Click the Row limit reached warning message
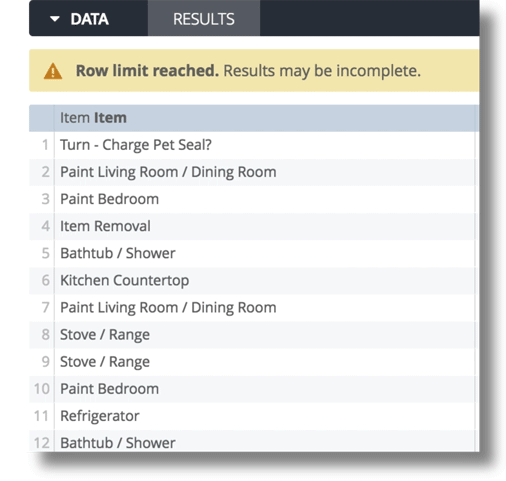The height and width of the screenshot is (481, 506). tap(248, 71)
